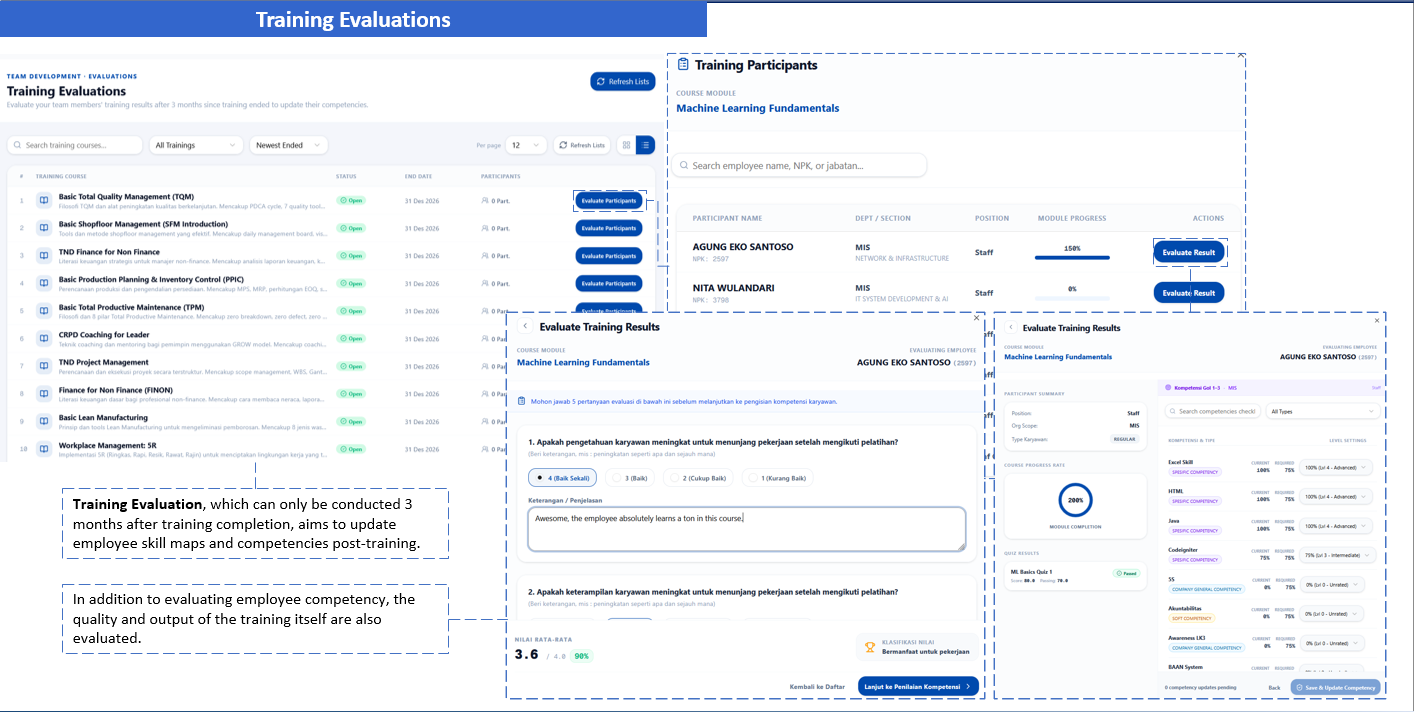Close the competency evaluation panel

pos(1376,320)
